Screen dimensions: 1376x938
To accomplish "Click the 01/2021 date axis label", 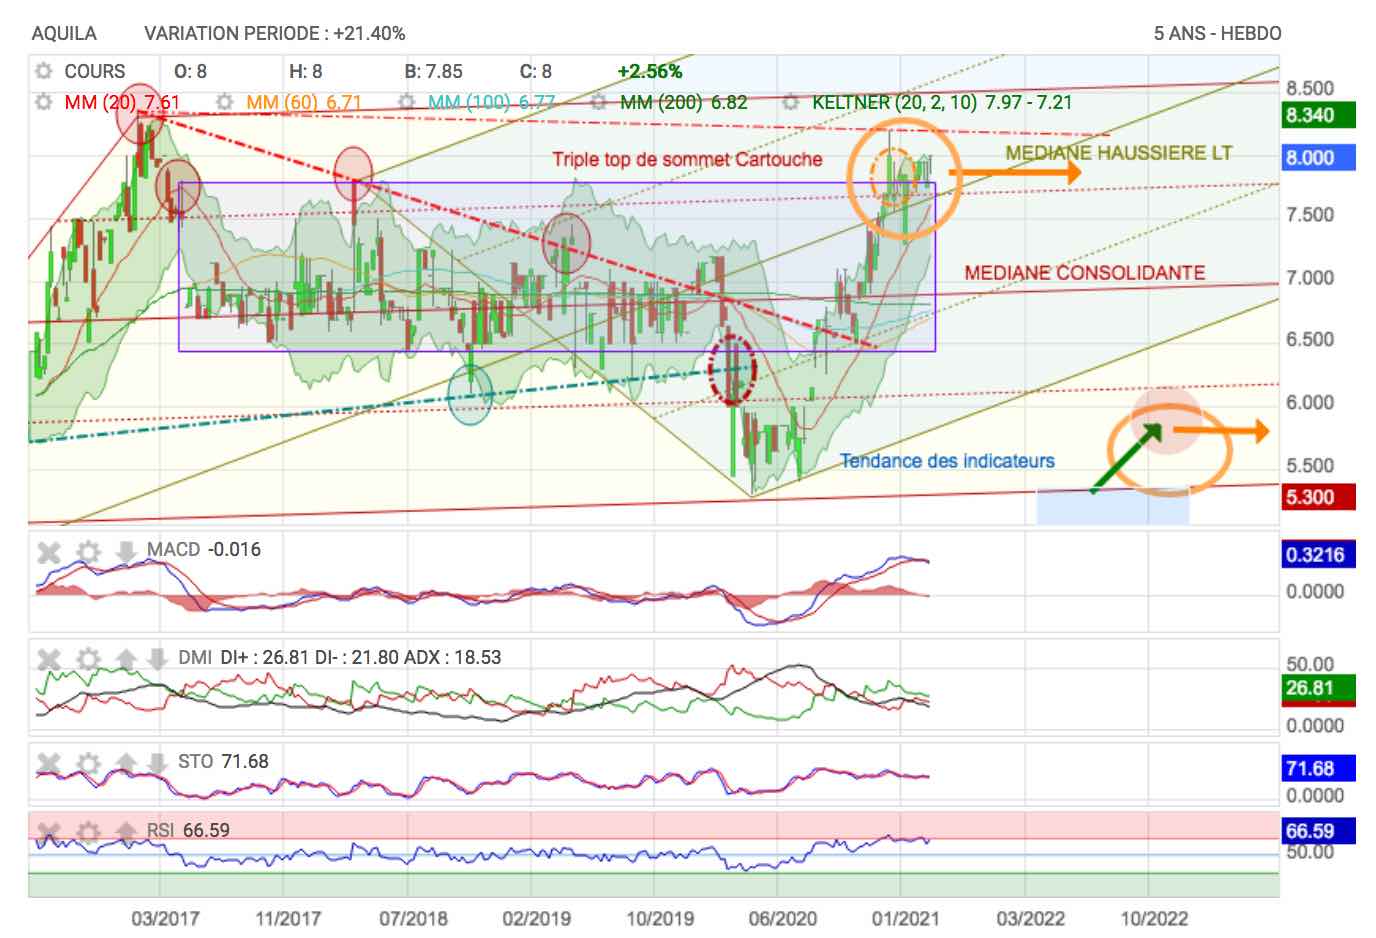I will pos(905,918).
